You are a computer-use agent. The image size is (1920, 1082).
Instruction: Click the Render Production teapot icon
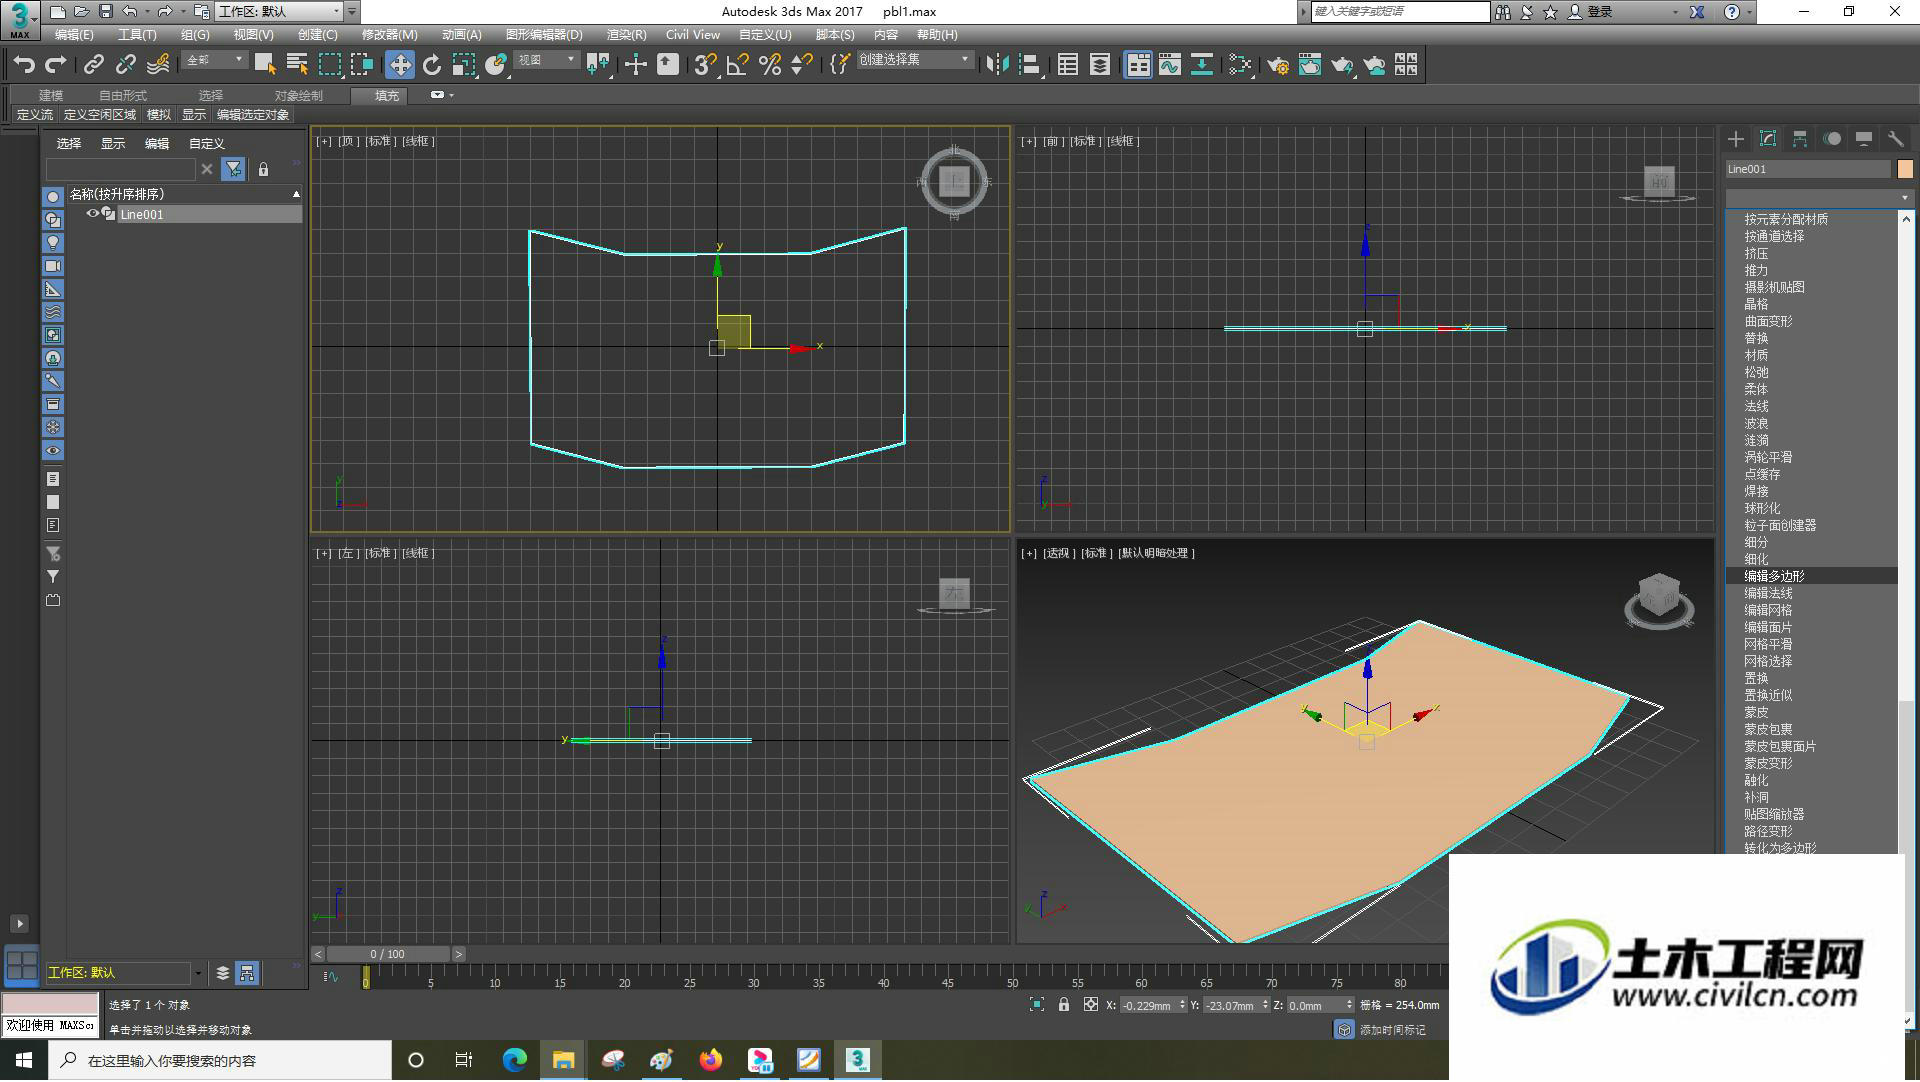(1342, 65)
